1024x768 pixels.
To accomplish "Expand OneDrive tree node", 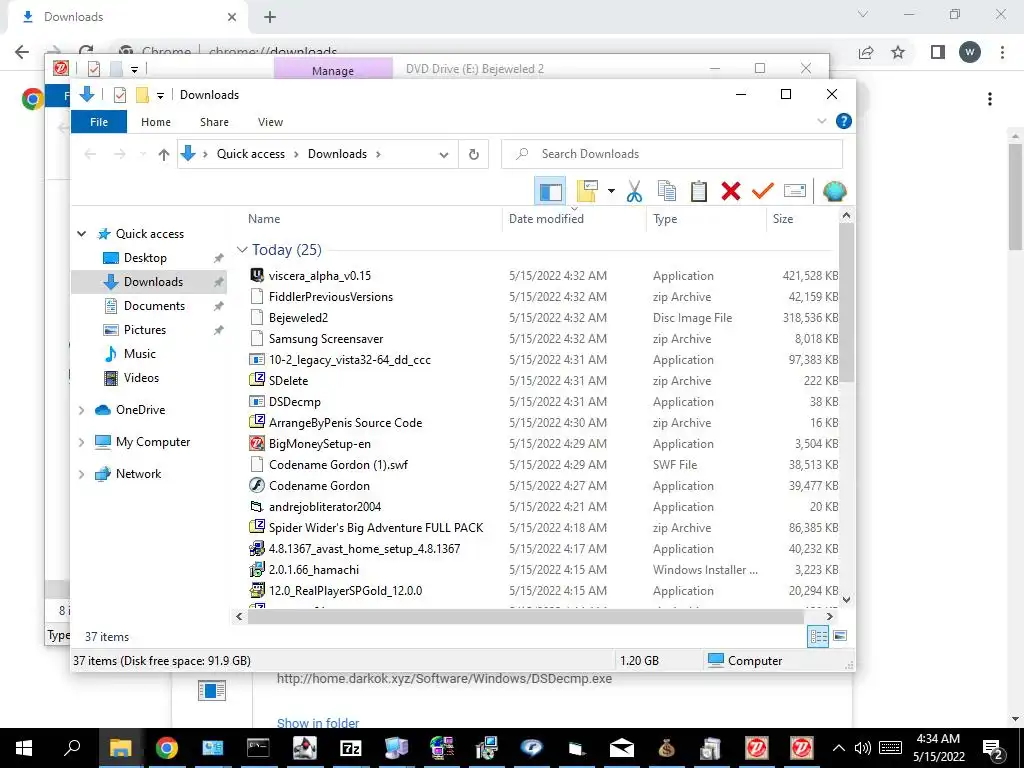I will point(82,410).
